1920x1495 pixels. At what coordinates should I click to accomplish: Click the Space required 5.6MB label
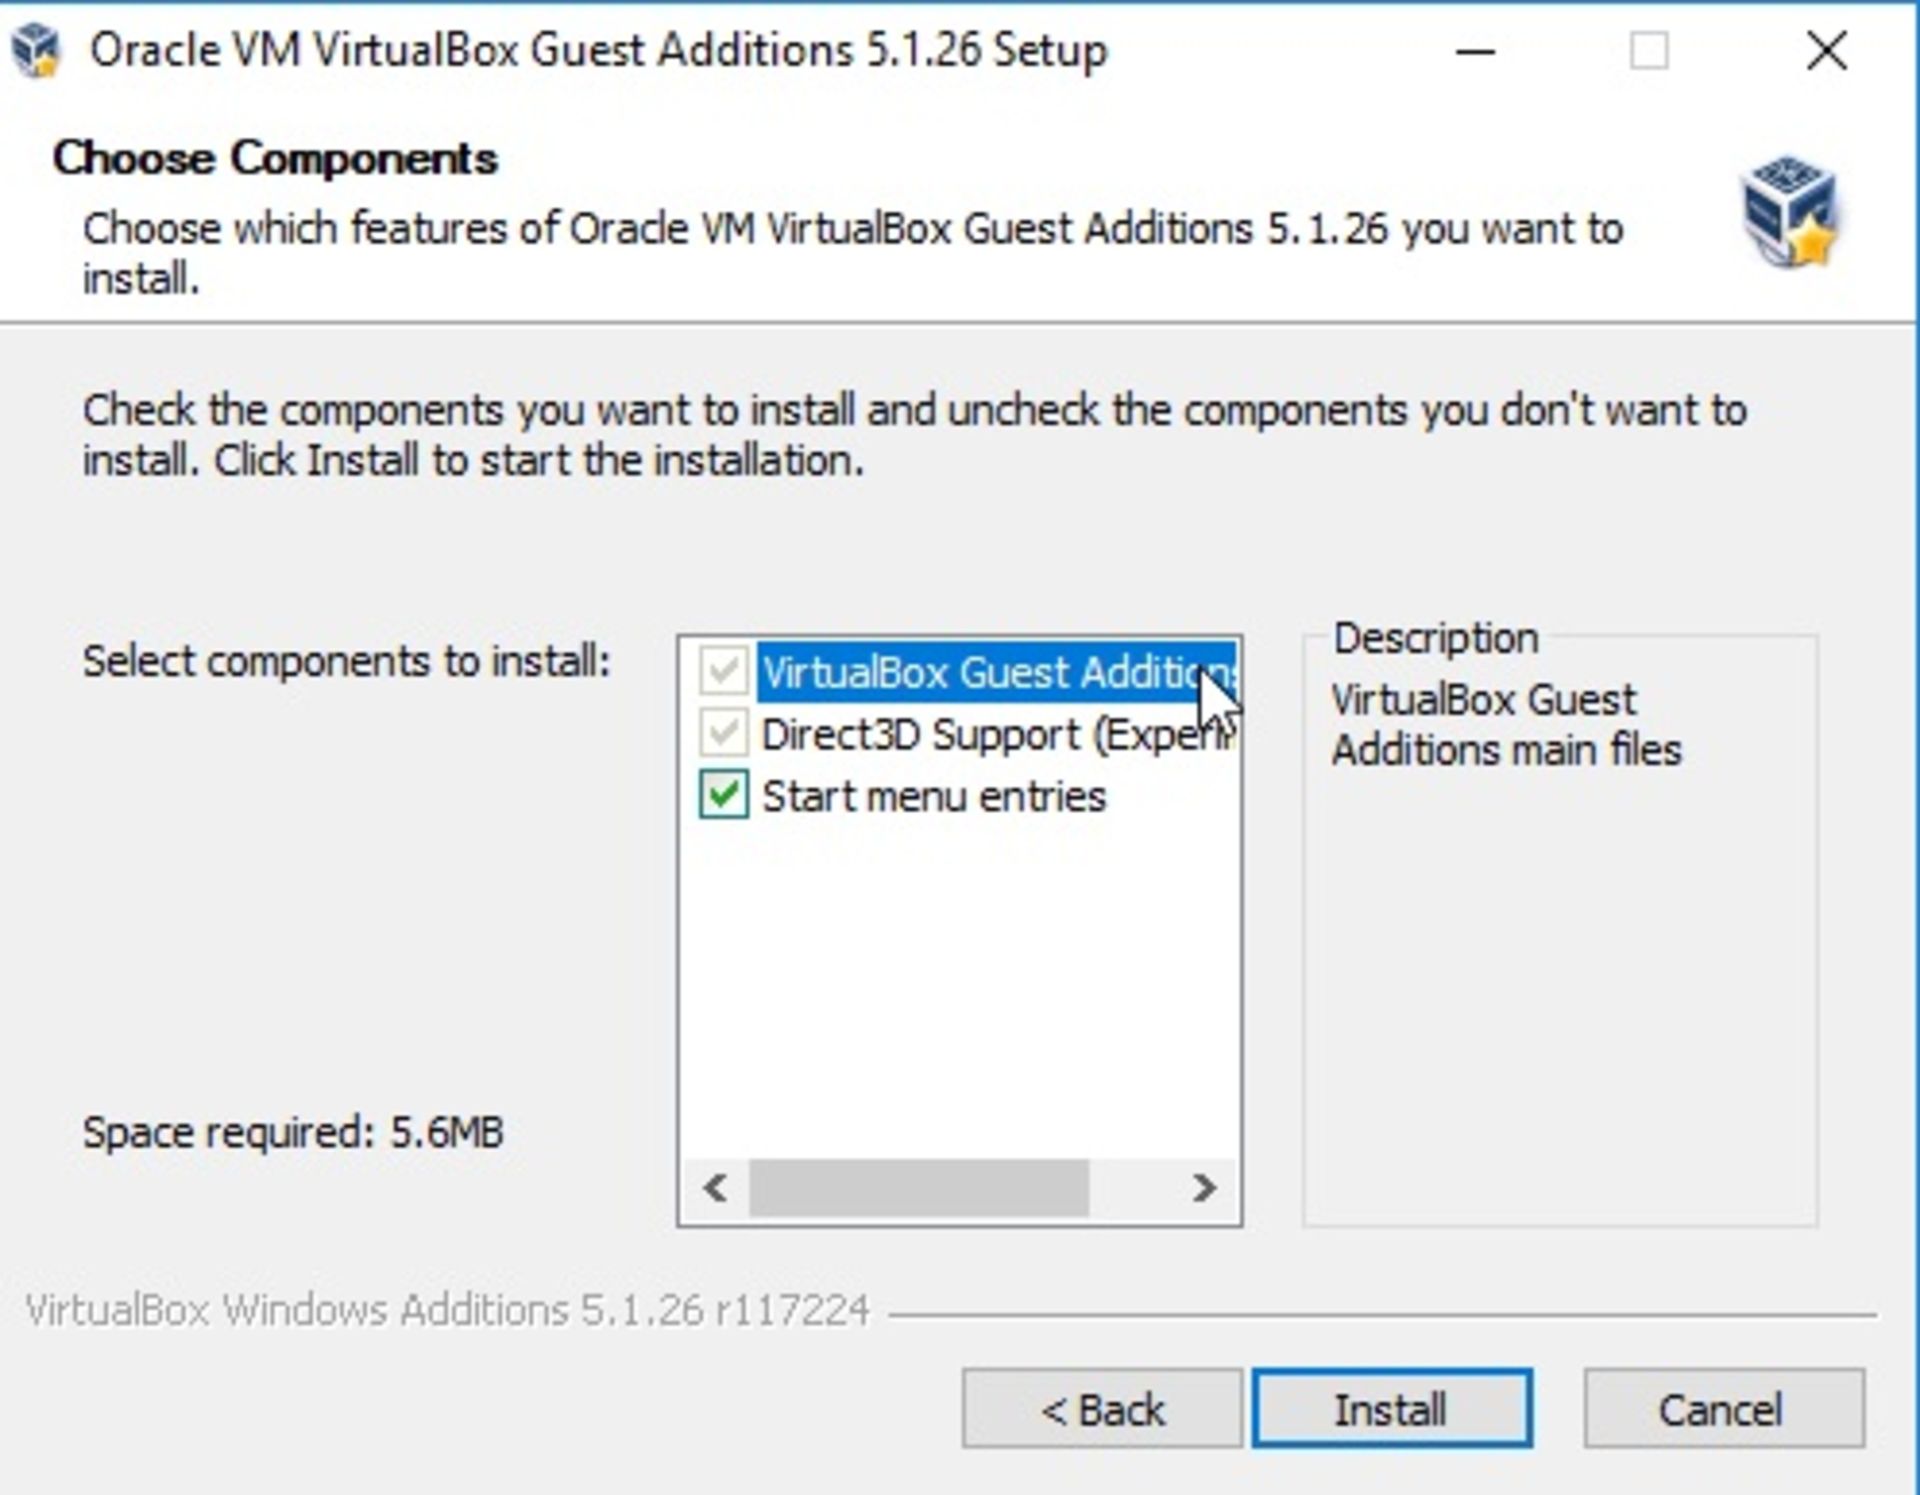[293, 1133]
